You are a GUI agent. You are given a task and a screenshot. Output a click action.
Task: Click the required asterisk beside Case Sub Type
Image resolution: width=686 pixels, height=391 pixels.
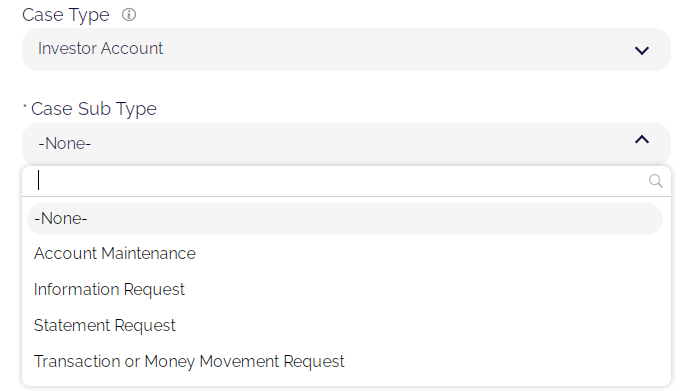tap(25, 105)
